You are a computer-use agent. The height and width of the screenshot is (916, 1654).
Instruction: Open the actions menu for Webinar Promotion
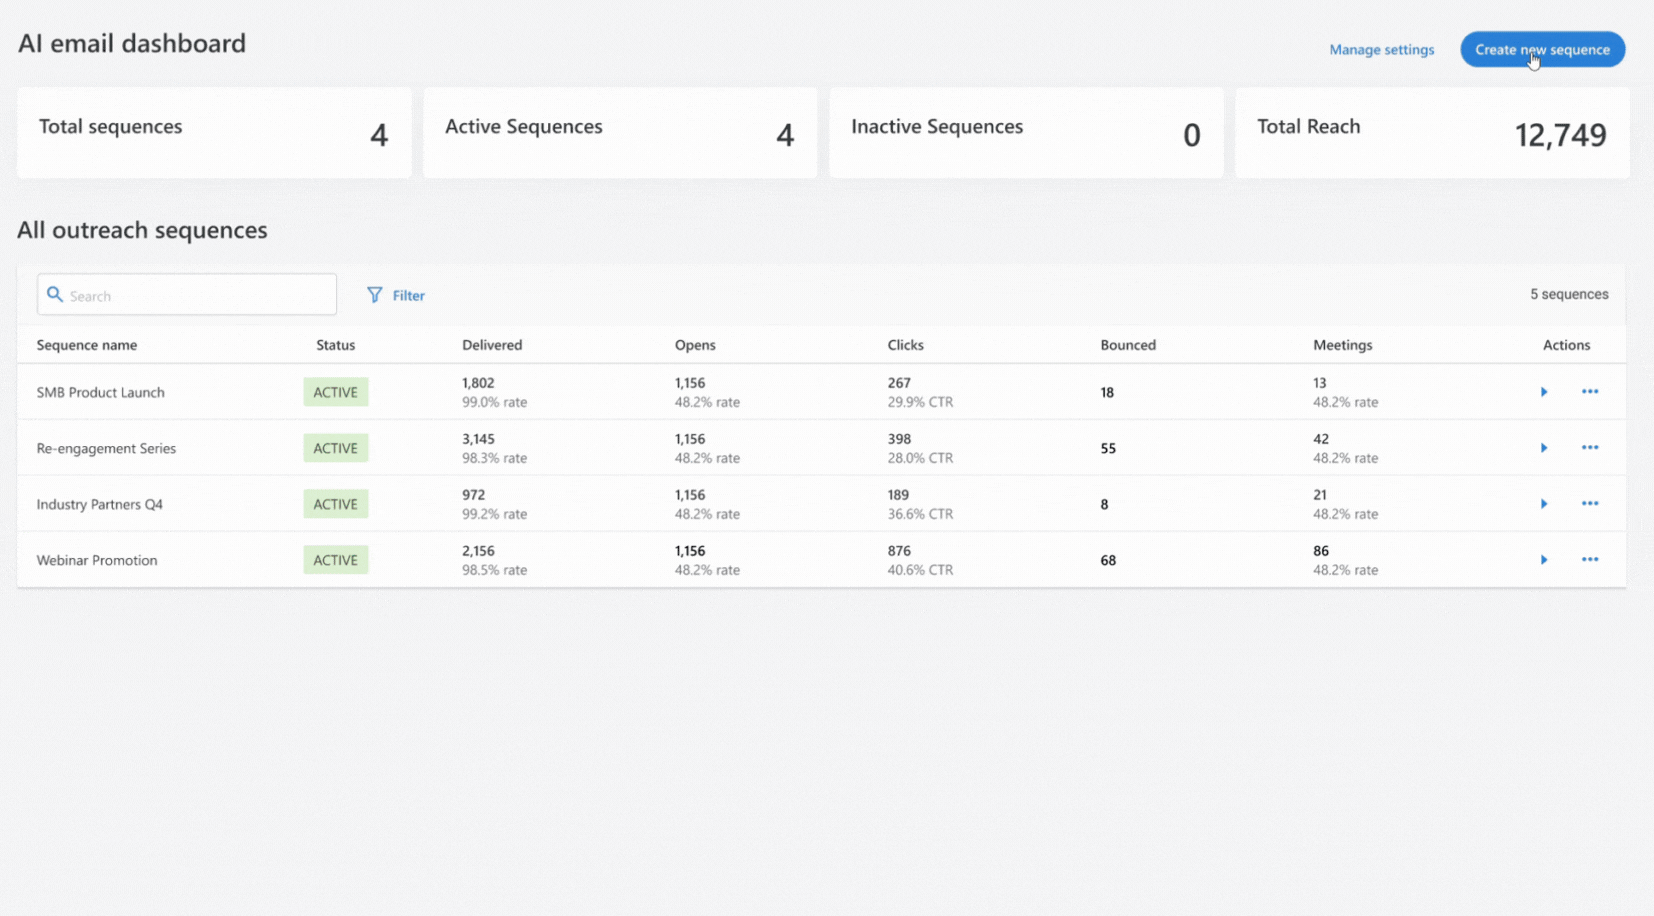click(x=1591, y=560)
